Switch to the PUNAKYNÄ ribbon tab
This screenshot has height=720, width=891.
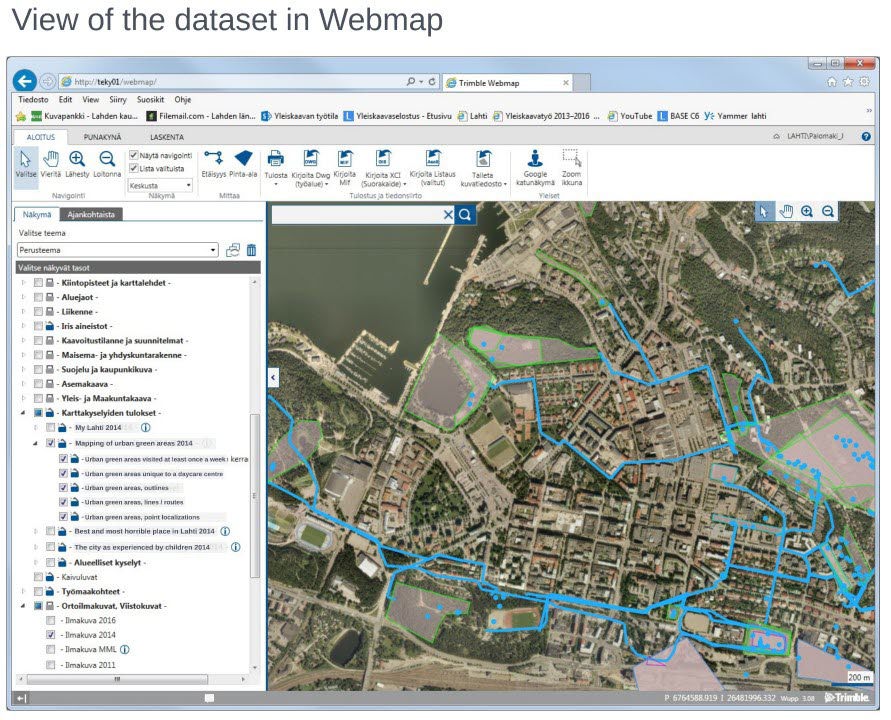click(x=103, y=136)
